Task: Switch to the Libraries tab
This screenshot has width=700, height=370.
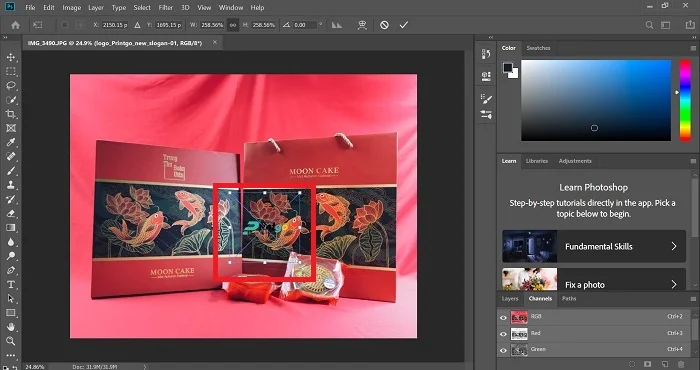Action: tap(537, 161)
